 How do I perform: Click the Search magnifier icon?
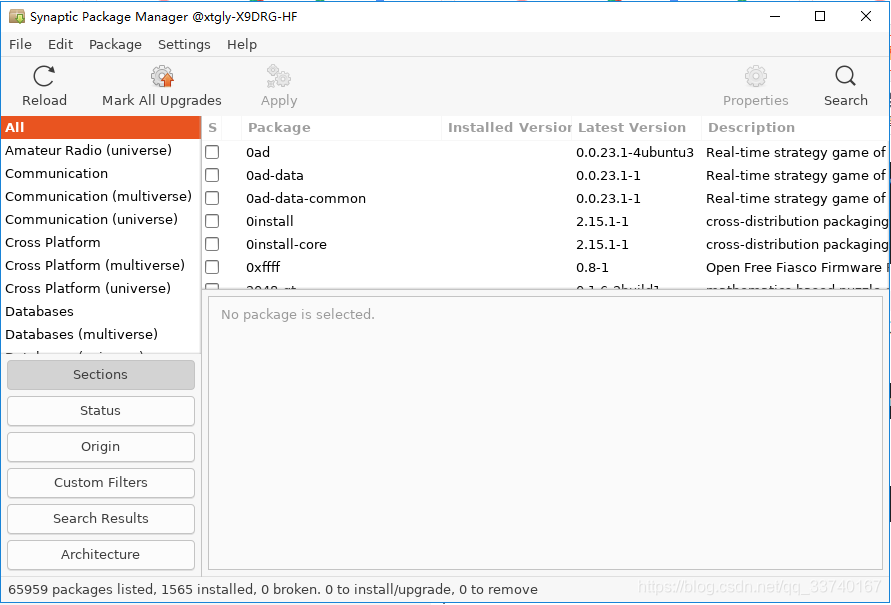point(846,76)
